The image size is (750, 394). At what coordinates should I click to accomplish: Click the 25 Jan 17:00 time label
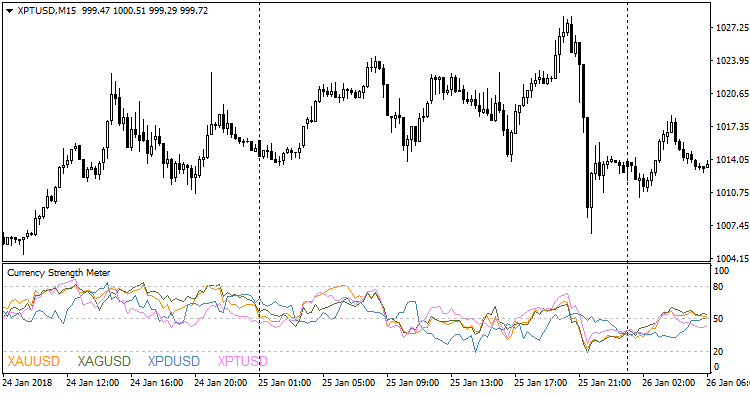[x=541, y=383]
